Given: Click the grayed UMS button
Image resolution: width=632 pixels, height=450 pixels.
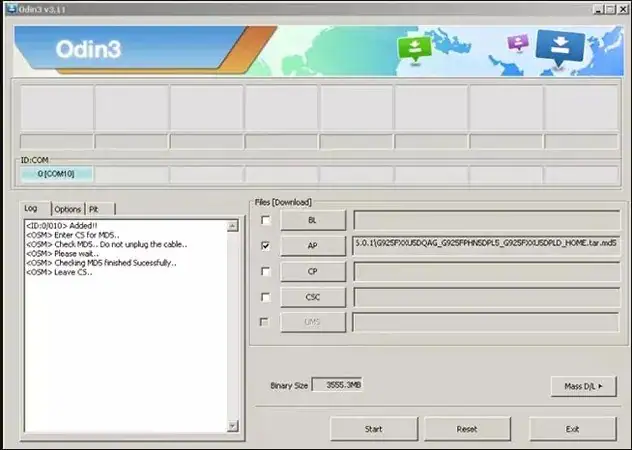Looking at the screenshot, I should [x=313, y=322].
